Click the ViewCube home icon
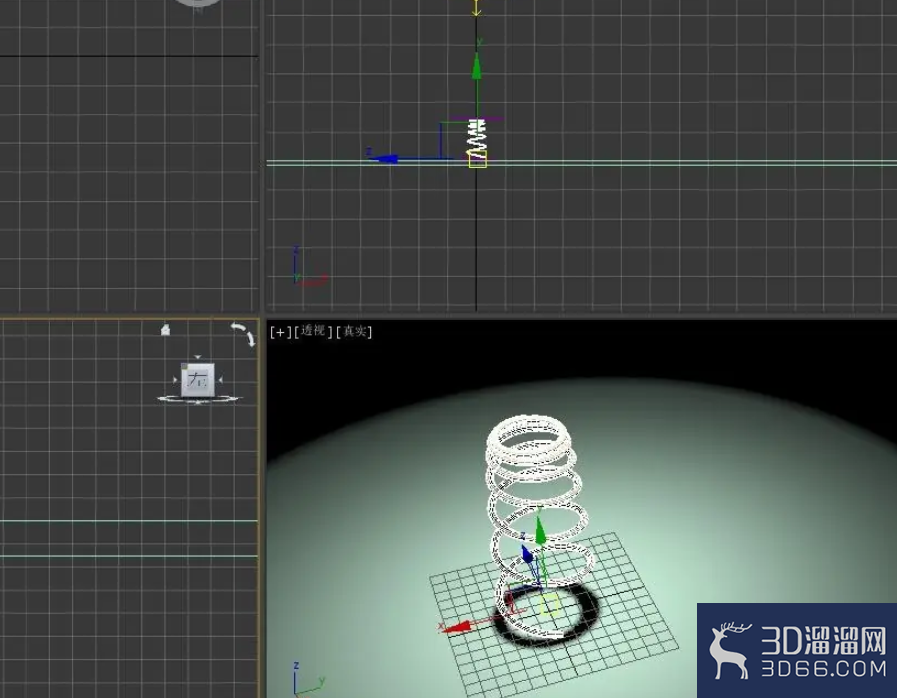This screenshot has width=897, height=698. (165, 330)
